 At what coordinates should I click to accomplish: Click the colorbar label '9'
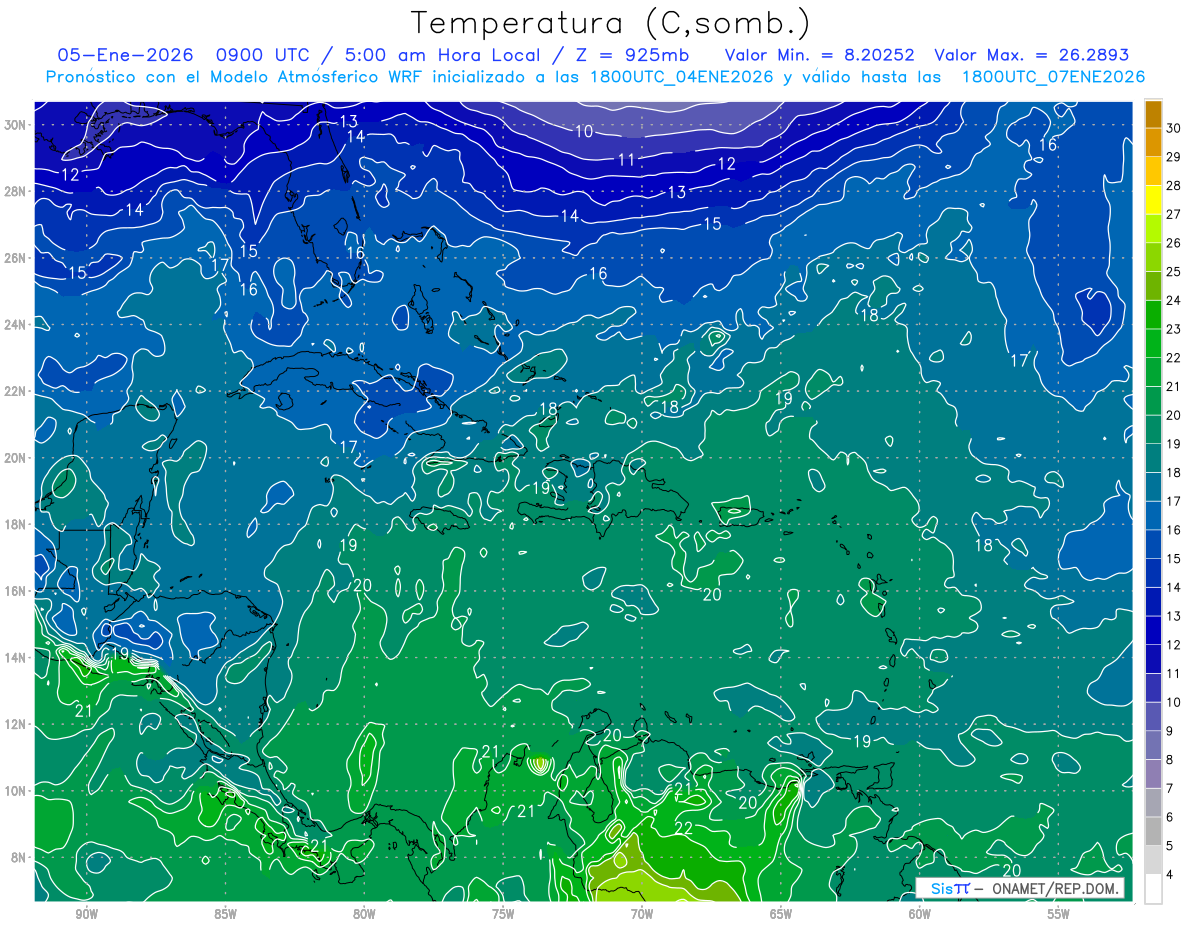pos(1170,731)
